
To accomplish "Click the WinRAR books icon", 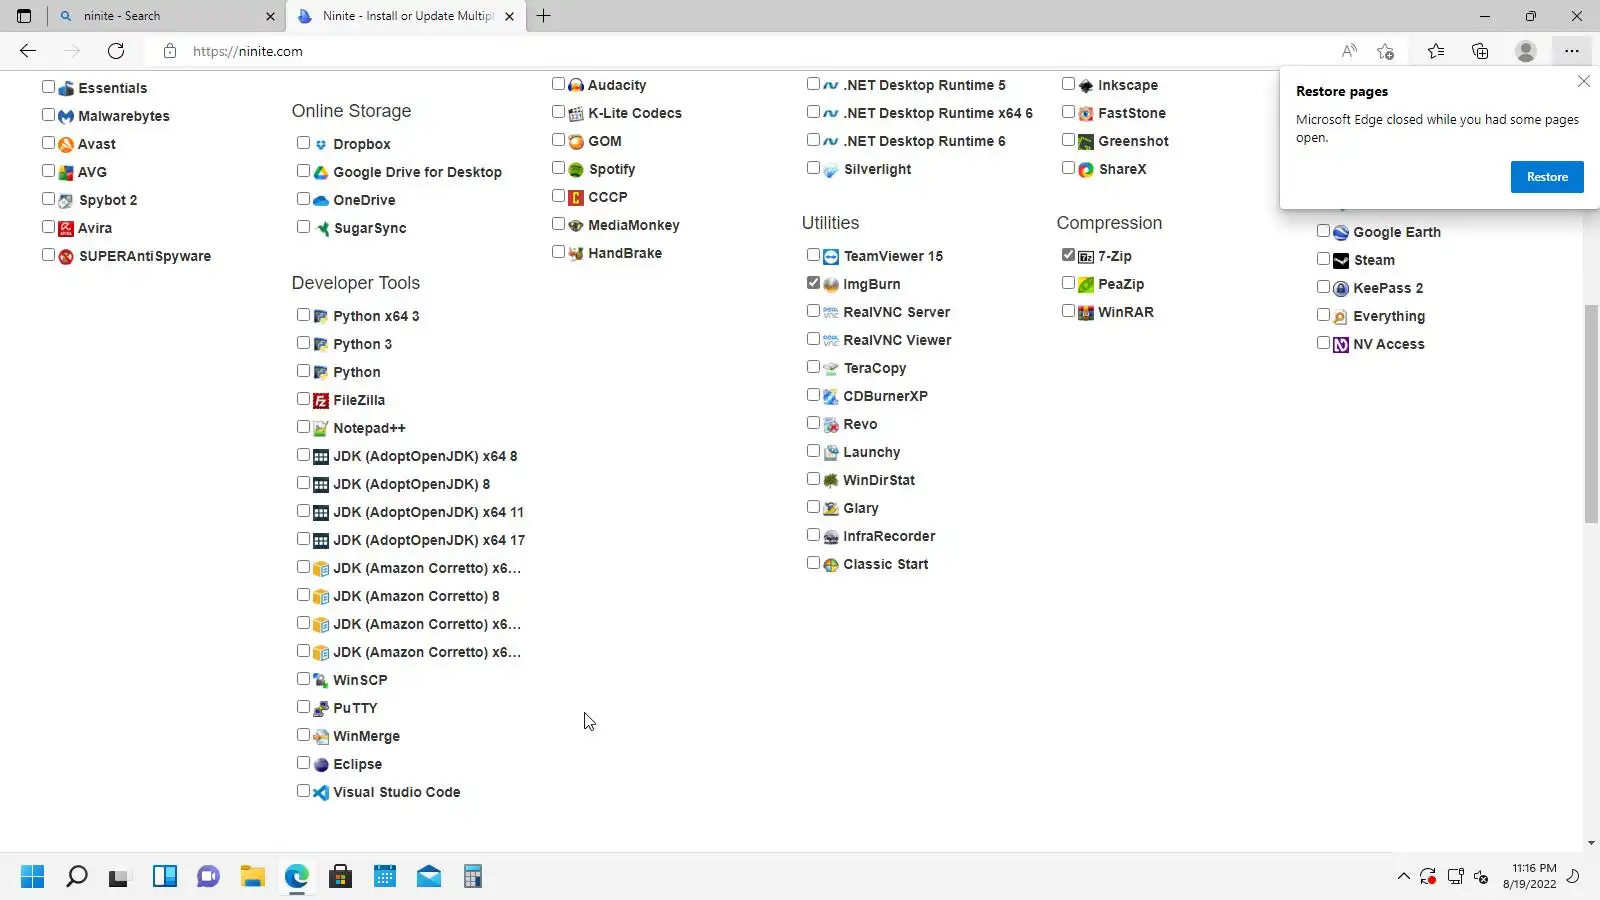I will (1086, 312).
